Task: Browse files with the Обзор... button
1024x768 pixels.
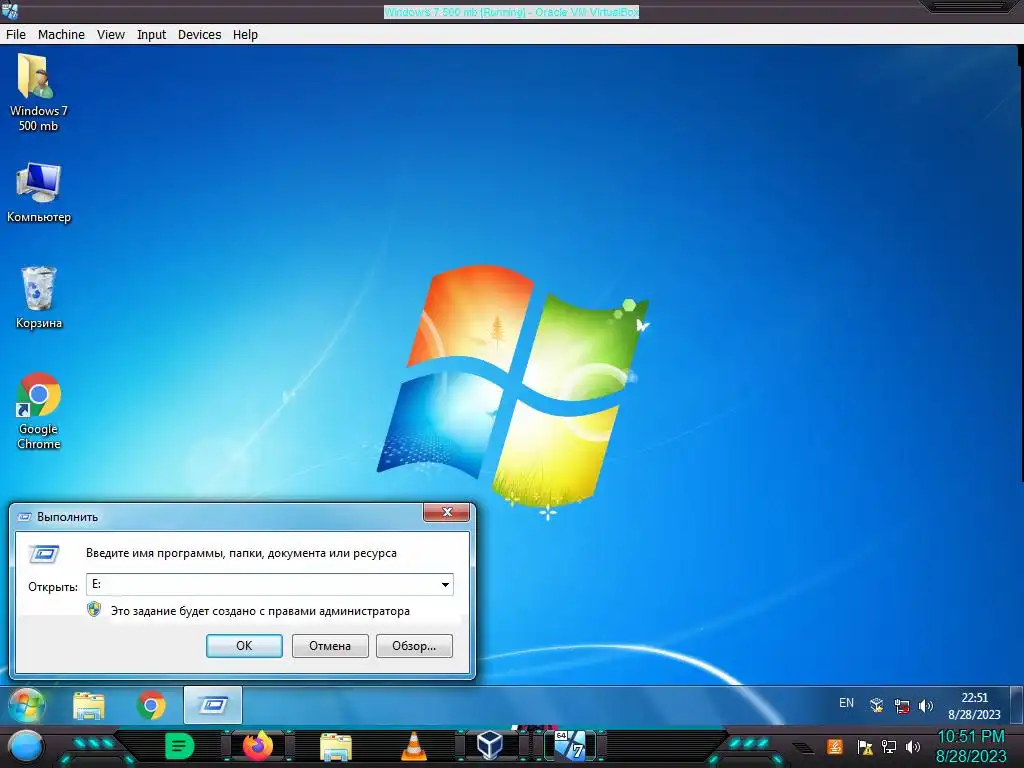Action: [x=414, y=646]
